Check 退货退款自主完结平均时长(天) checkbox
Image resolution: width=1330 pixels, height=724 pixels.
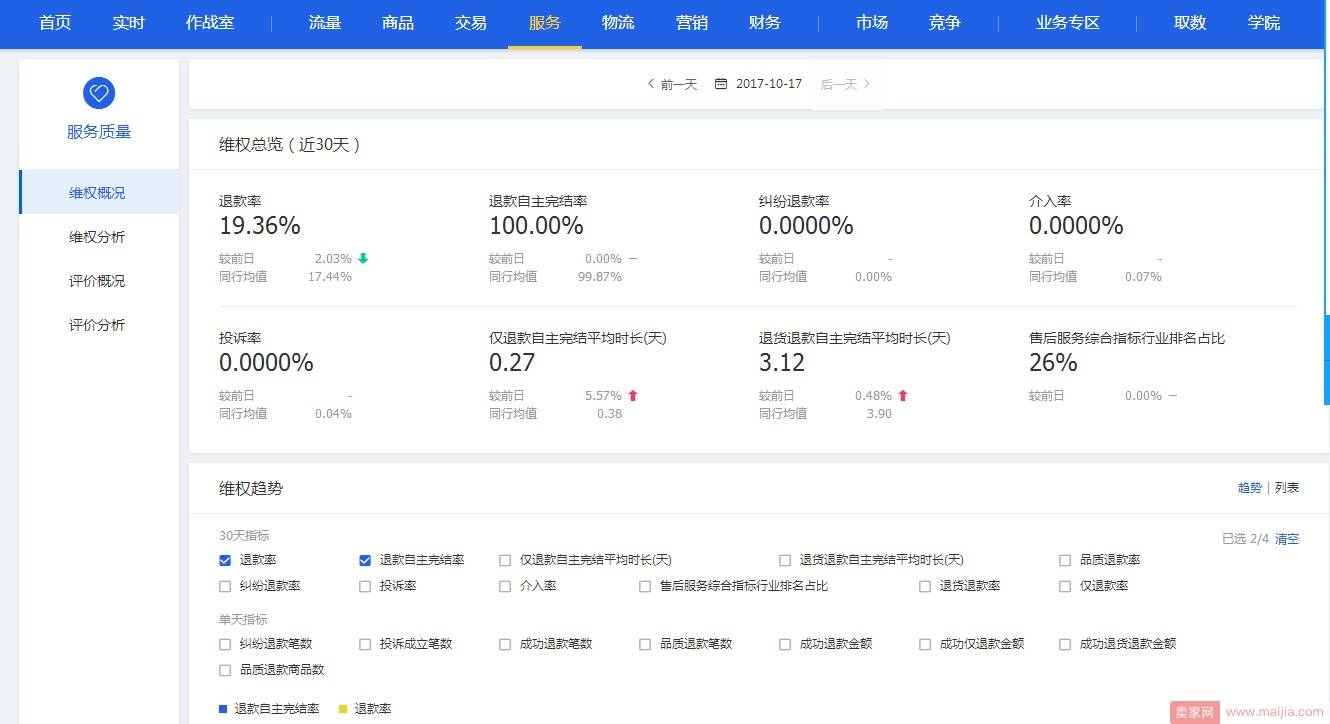click(x=785, y=560)
